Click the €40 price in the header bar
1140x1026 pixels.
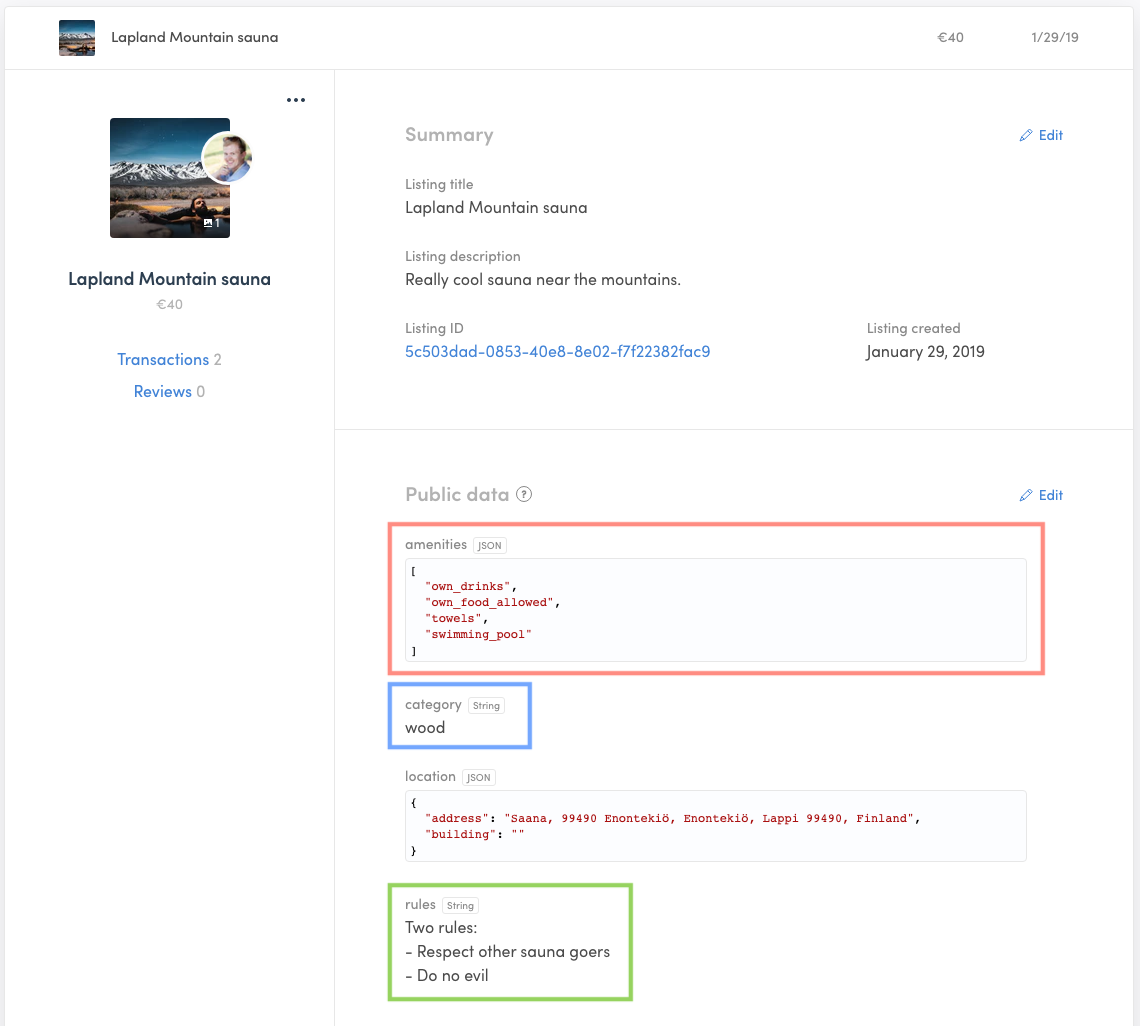coord(949,37)
